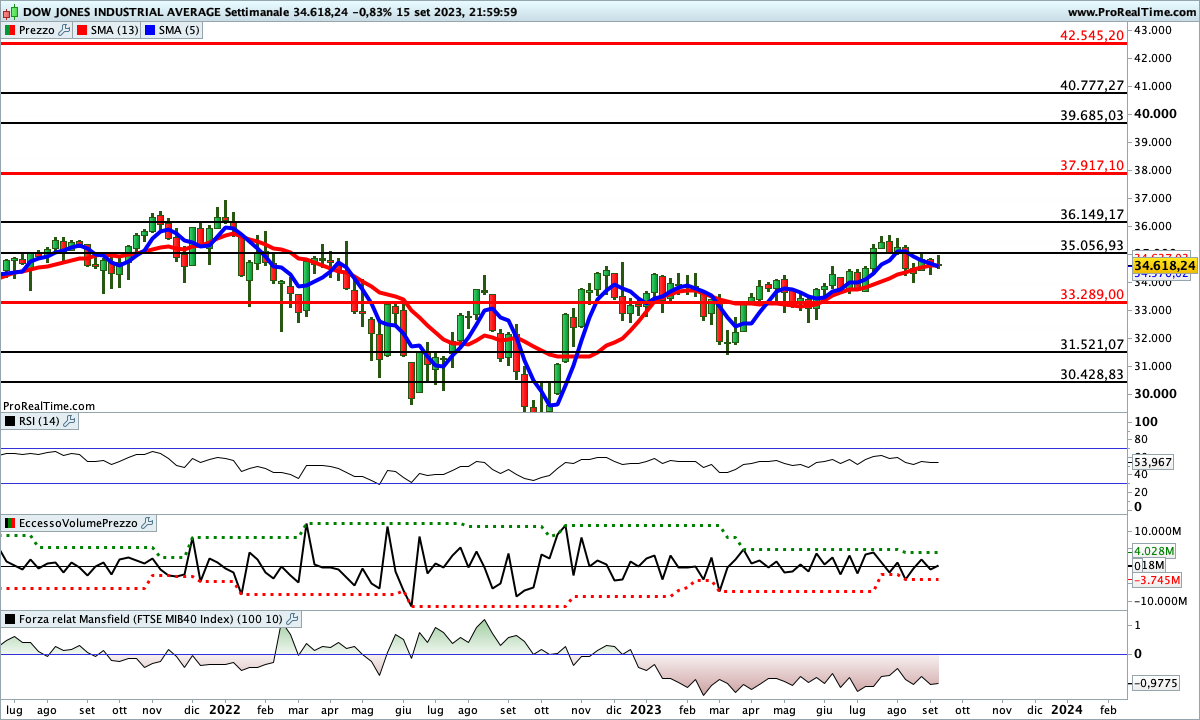Click the red SMA (13) color swatch
The width and height of the screenshot is (1200, 720).
(x=81, y=30)
